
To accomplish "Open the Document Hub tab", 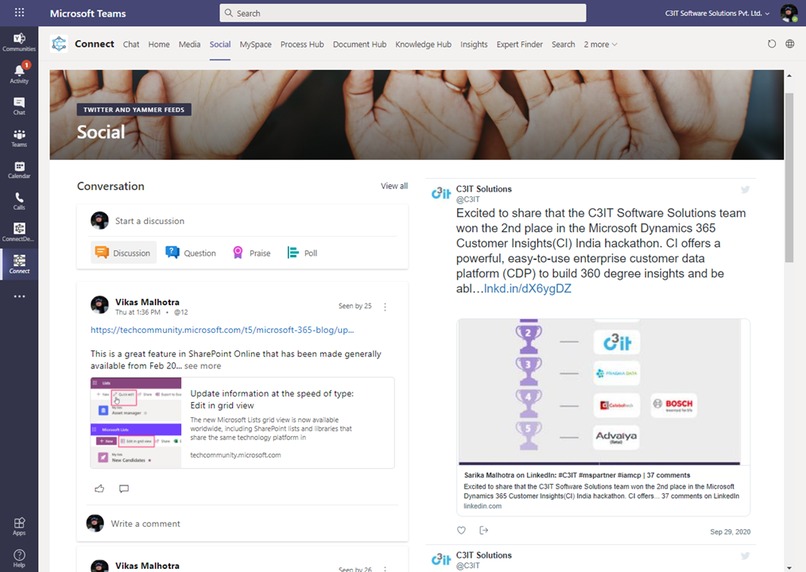I will 359,44.
